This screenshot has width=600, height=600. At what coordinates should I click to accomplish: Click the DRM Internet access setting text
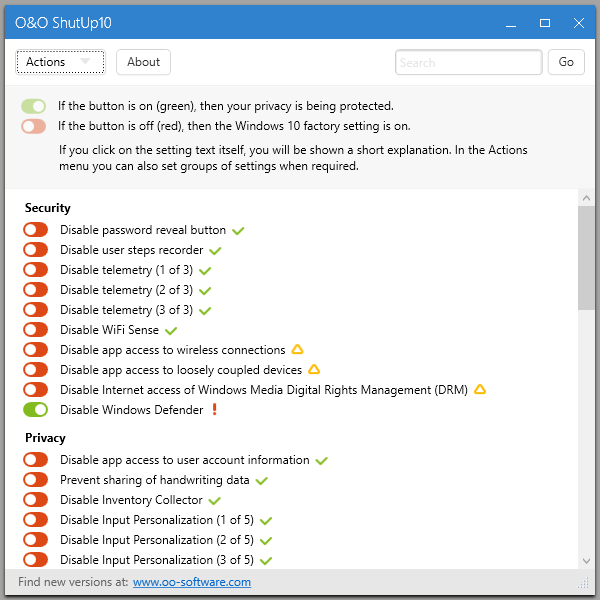click(x=264, y=390)
